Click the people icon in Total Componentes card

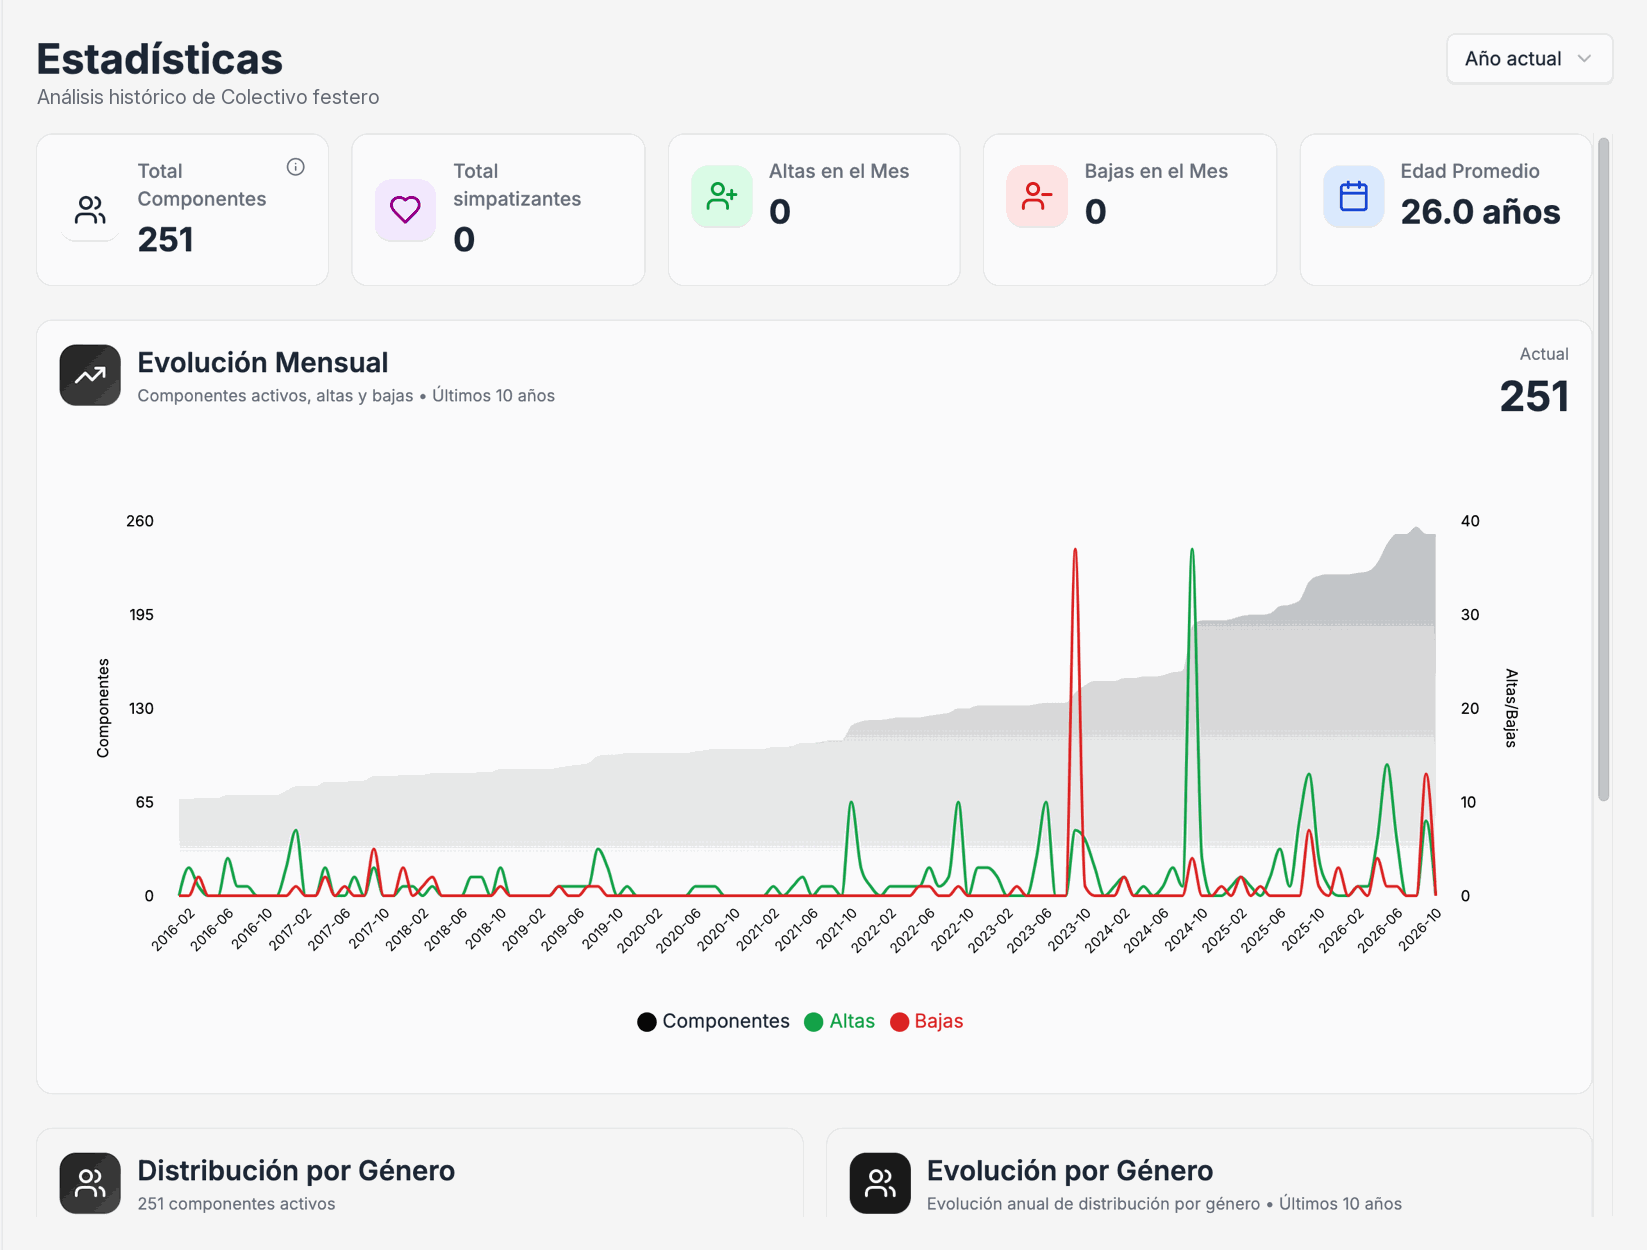click(90, 210)
